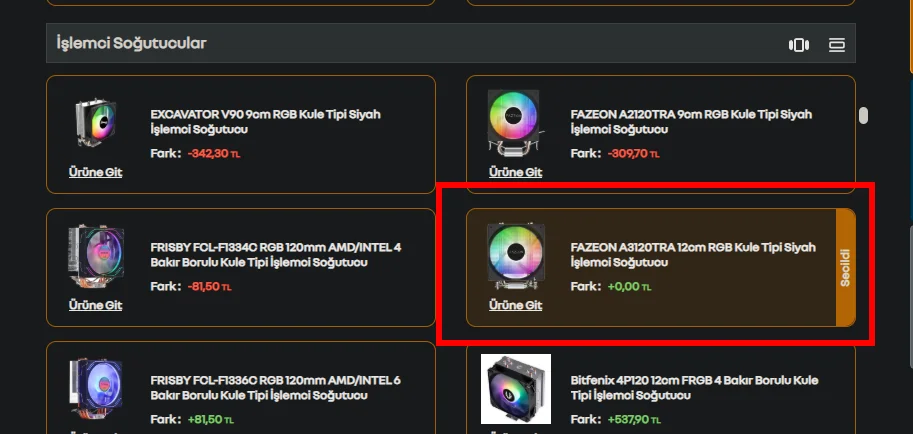Image resolution: width=913 pixels, height=434 pixels.
Task: Open Ürüne Git link for EXCAVATOR V90
Action: pos(95,172)
